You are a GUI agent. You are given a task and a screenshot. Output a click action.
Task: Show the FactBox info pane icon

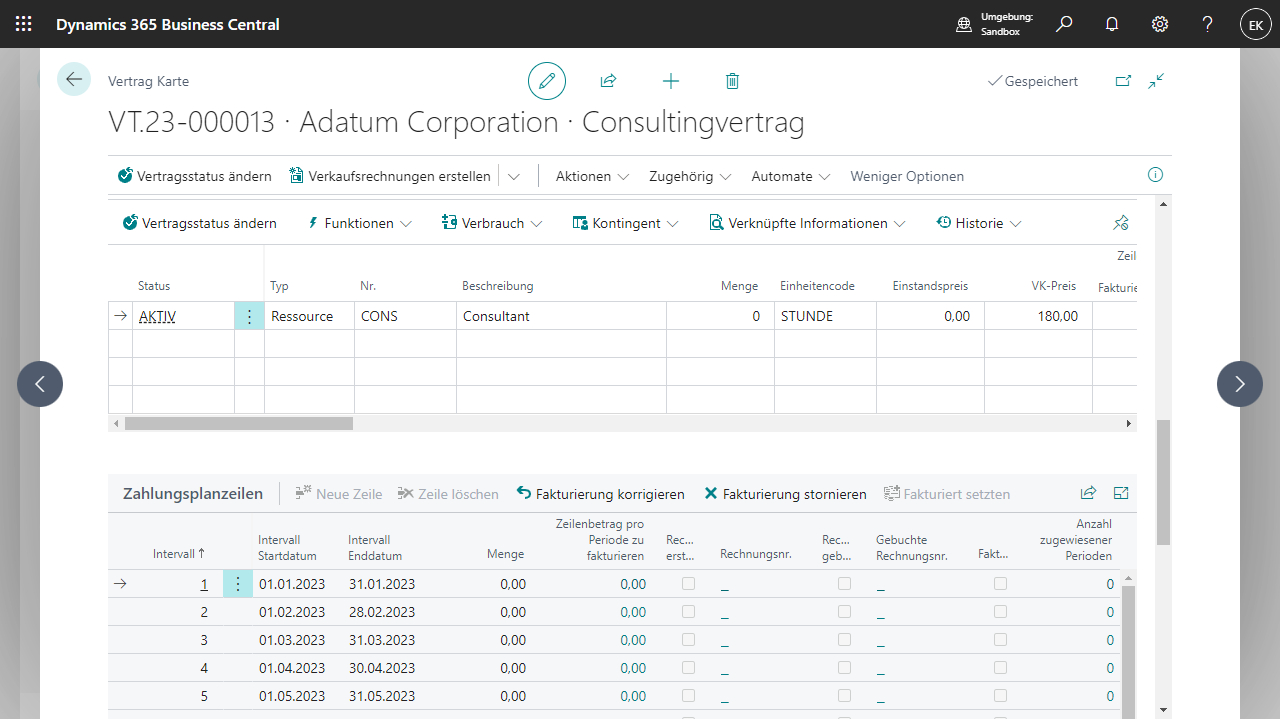tap(1156, 175)
